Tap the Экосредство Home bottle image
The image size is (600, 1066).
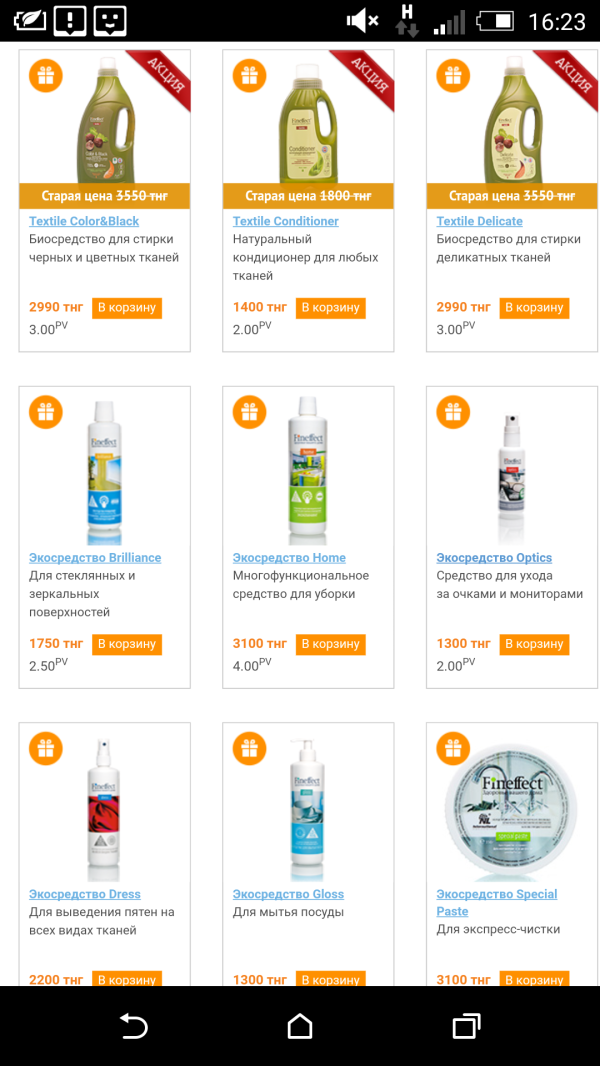(x=308, y=470)
